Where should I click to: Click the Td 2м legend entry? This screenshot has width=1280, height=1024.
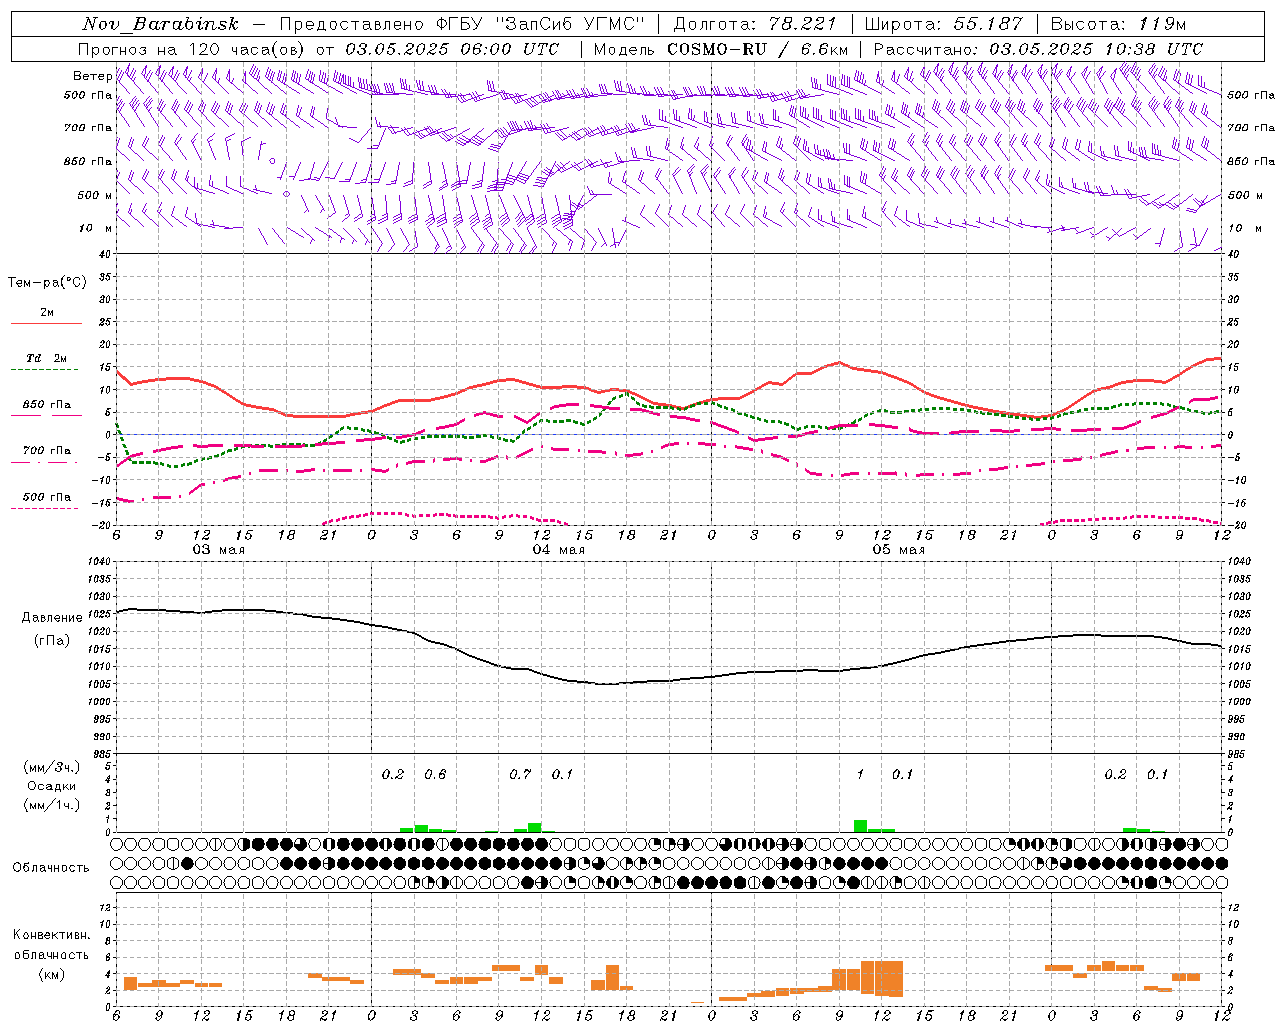[x=46, y=358]
